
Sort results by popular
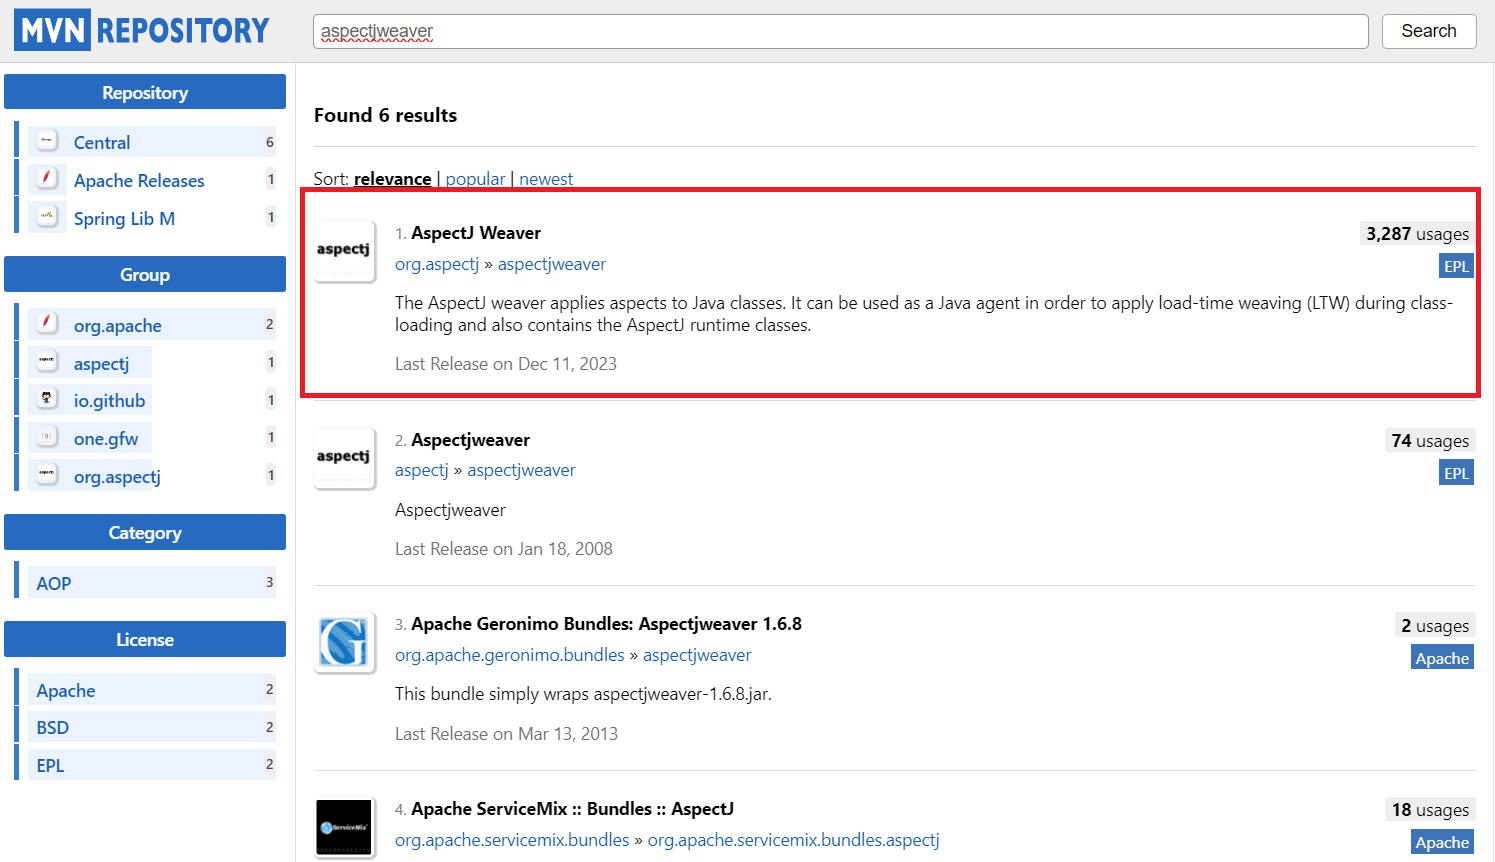(475, 178)
